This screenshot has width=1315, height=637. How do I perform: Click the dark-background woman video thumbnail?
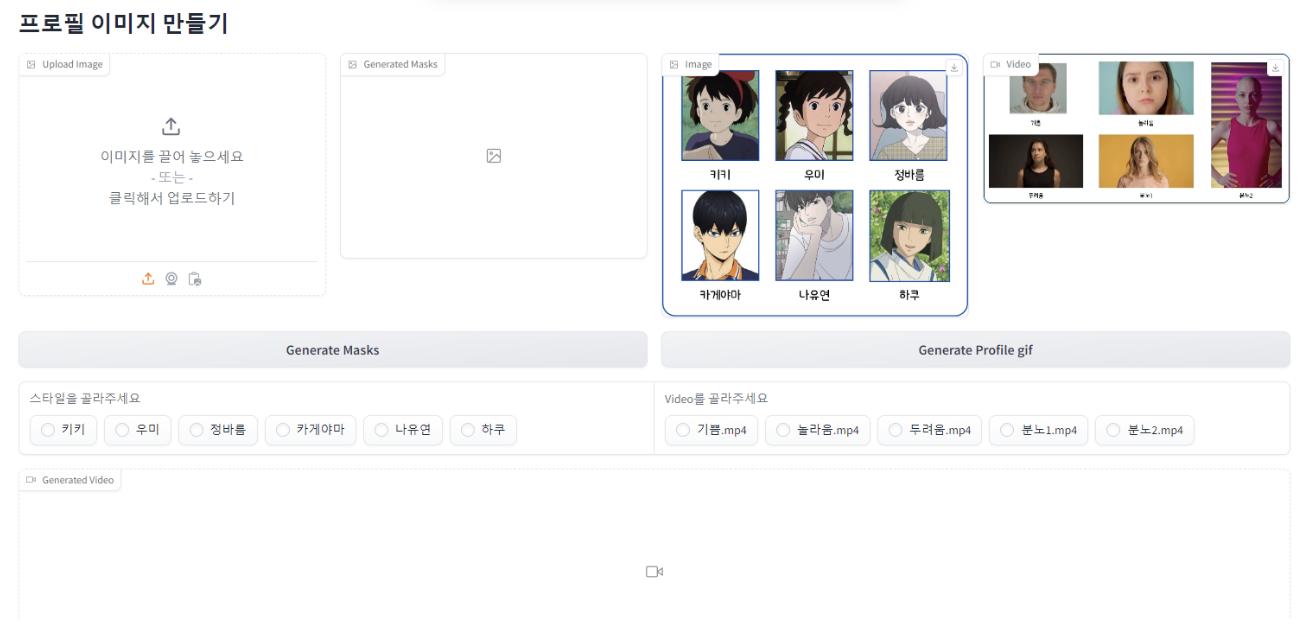point(1036,161)
